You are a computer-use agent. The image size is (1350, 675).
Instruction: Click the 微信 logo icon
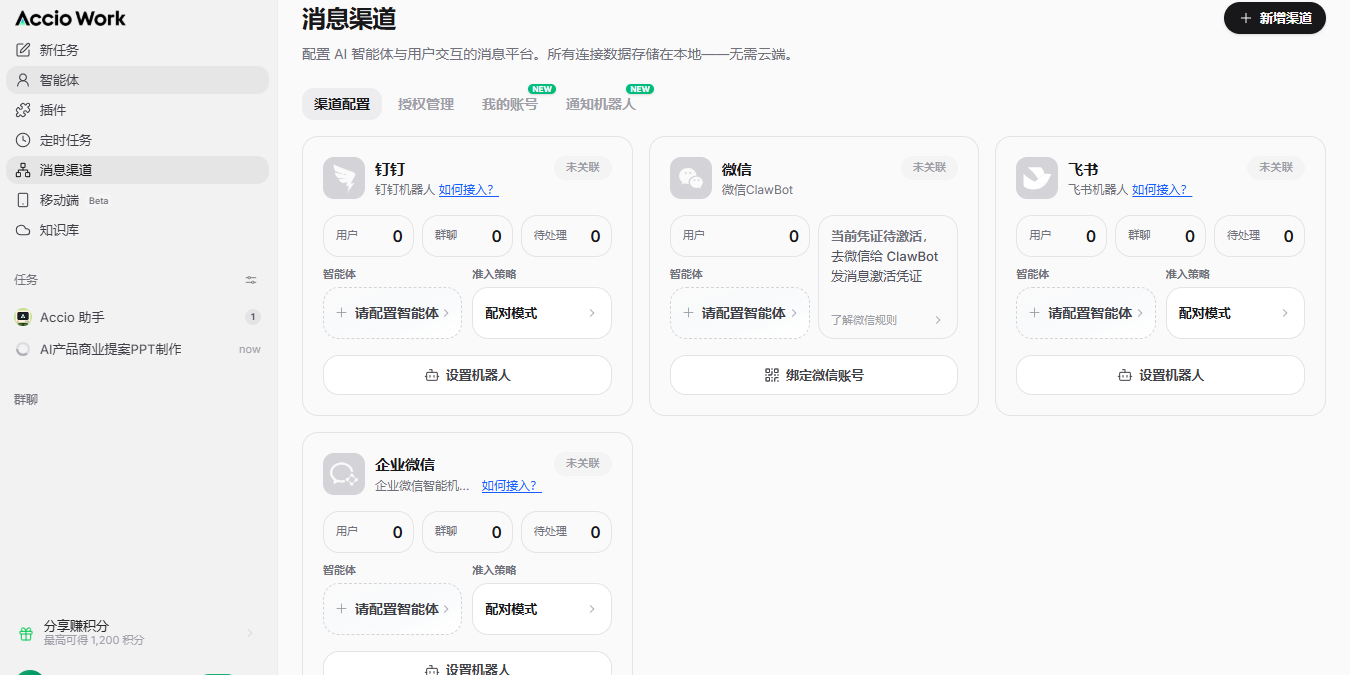[x=691, y=178]
